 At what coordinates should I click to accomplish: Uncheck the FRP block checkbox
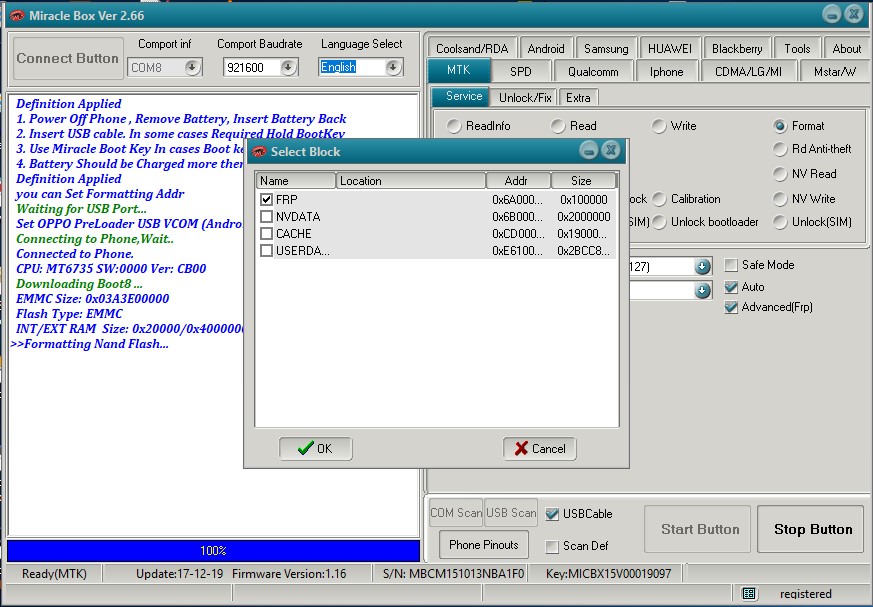pos(266,199)
